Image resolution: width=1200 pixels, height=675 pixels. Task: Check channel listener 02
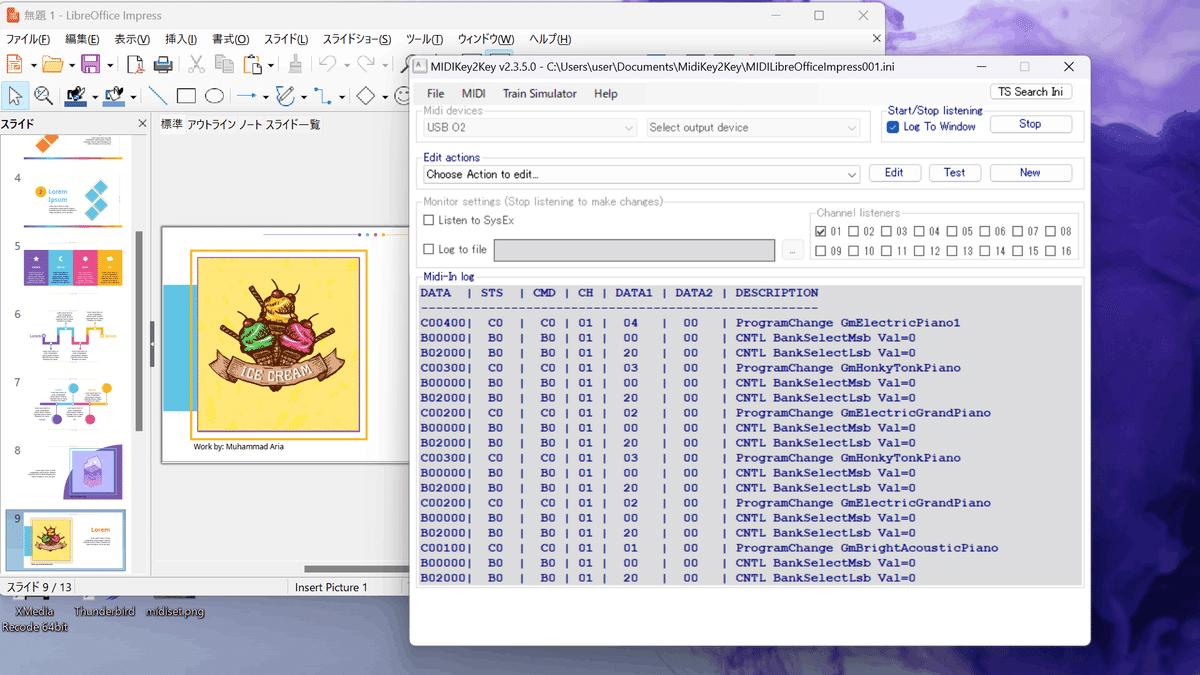coord(854,232)
